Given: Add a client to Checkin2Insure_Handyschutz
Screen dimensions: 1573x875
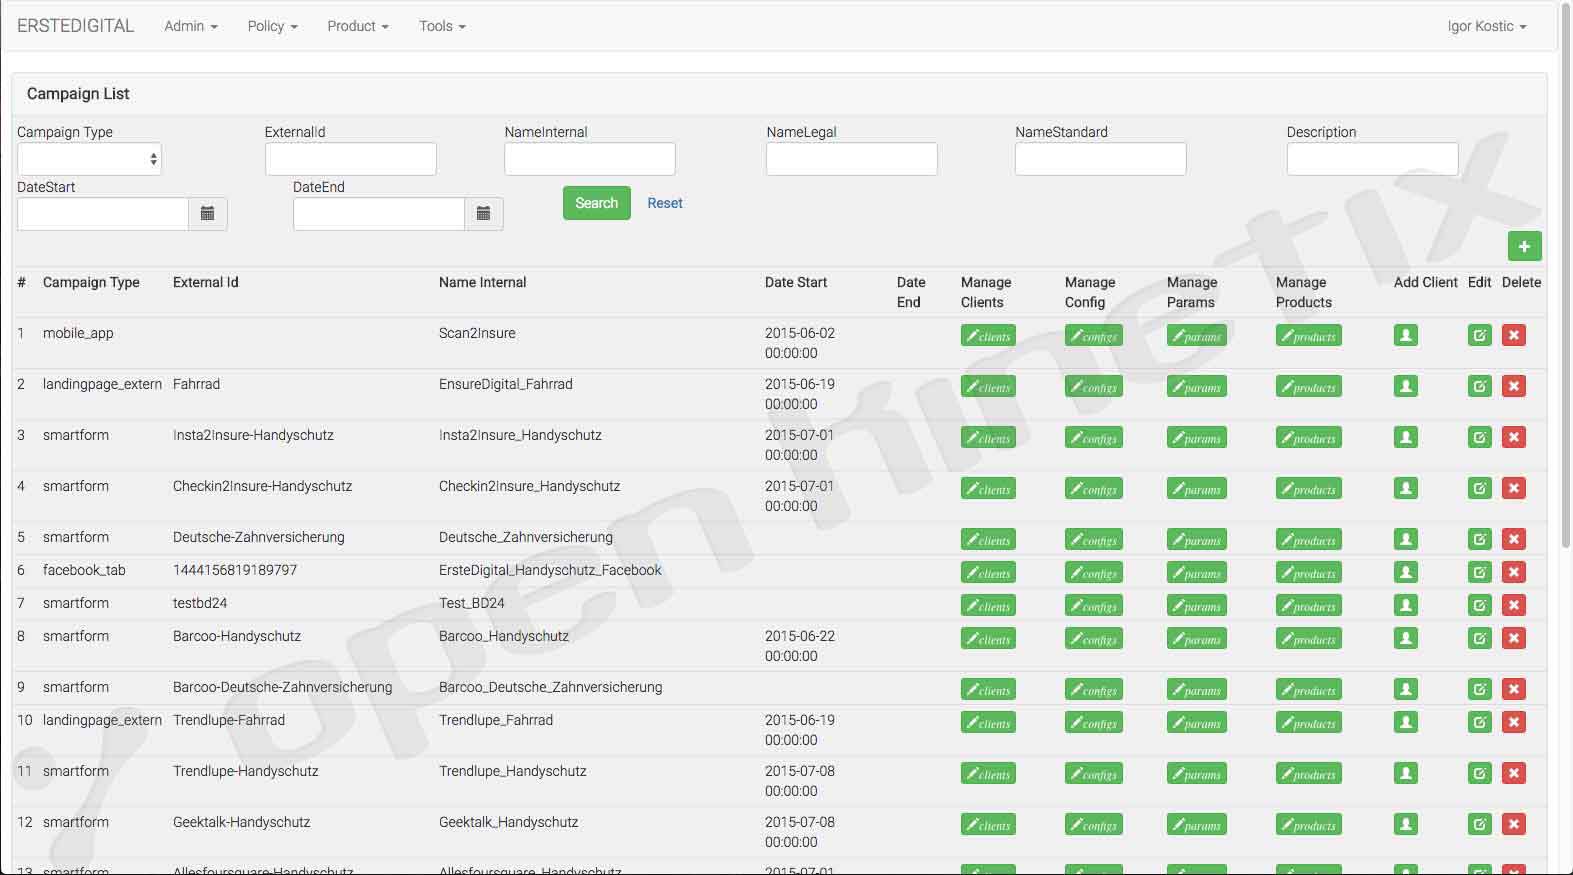Looking at the screenshot, I should (x=1406, y=488).
